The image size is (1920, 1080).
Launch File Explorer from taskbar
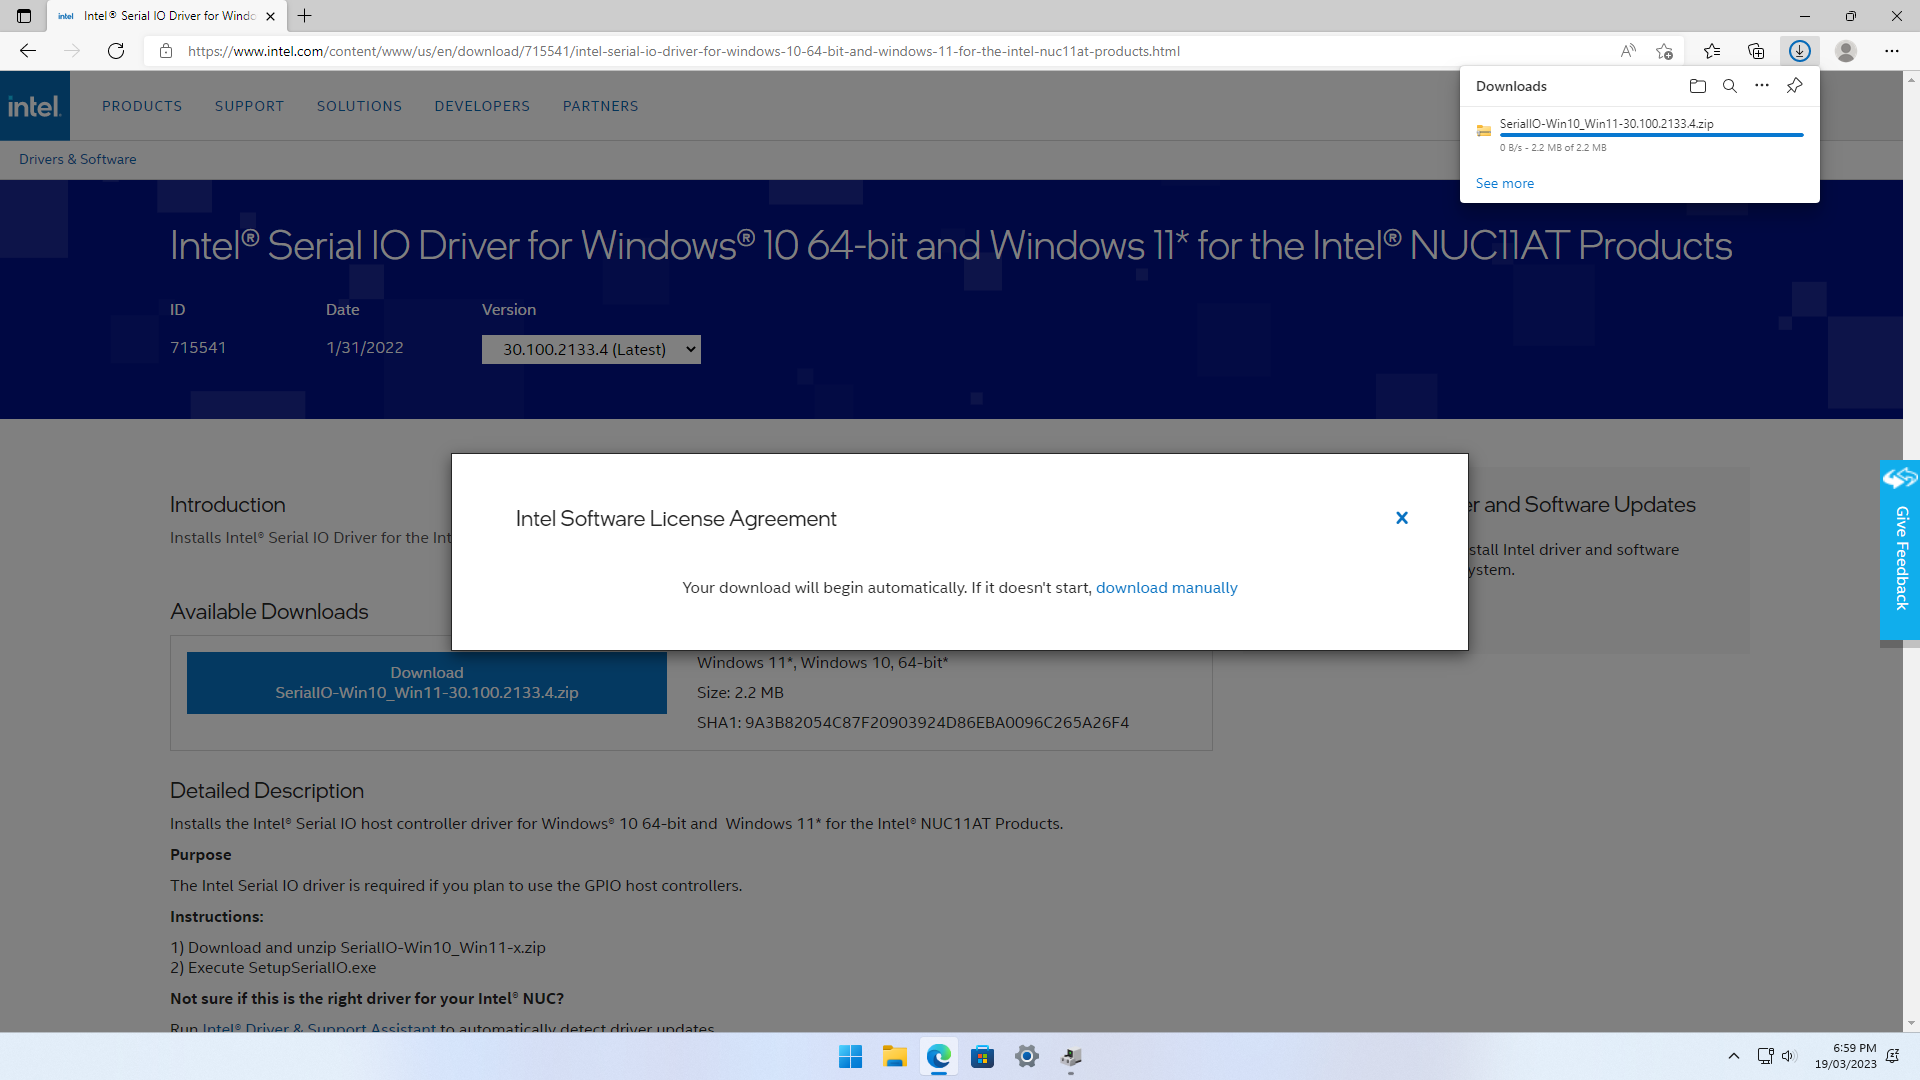[x=895, y=1057]
